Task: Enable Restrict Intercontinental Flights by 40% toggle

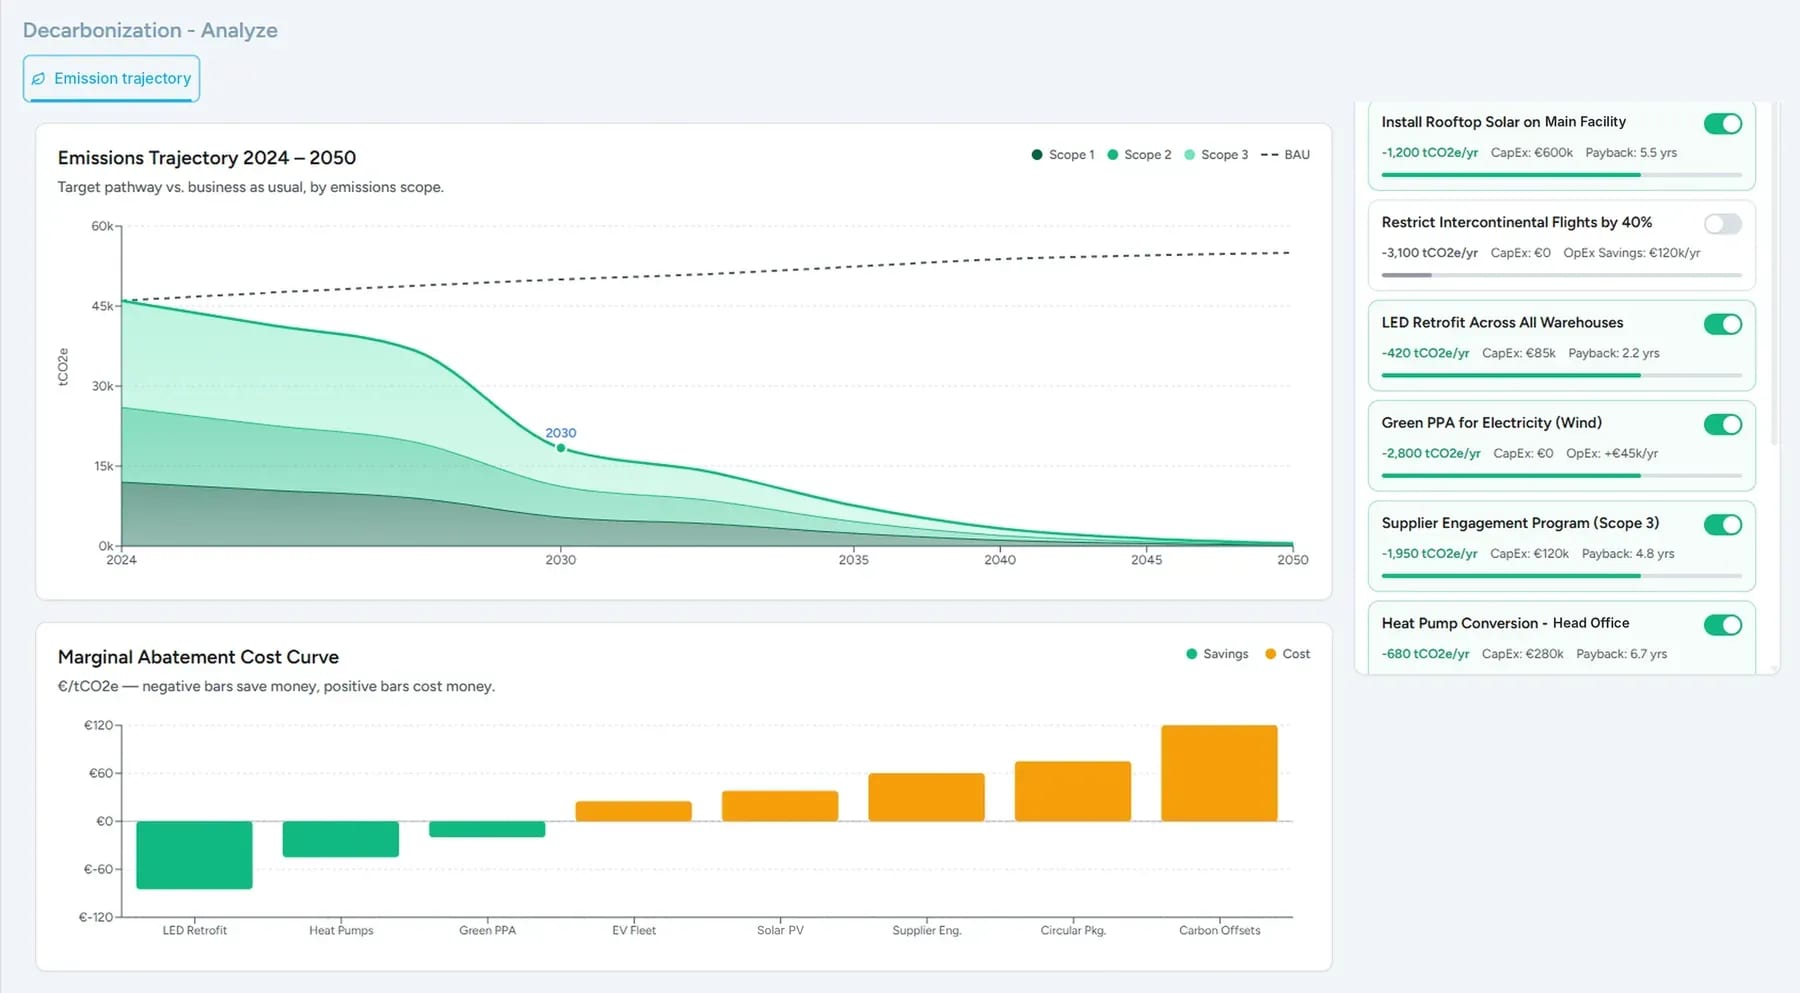Action: (1722, 224)
